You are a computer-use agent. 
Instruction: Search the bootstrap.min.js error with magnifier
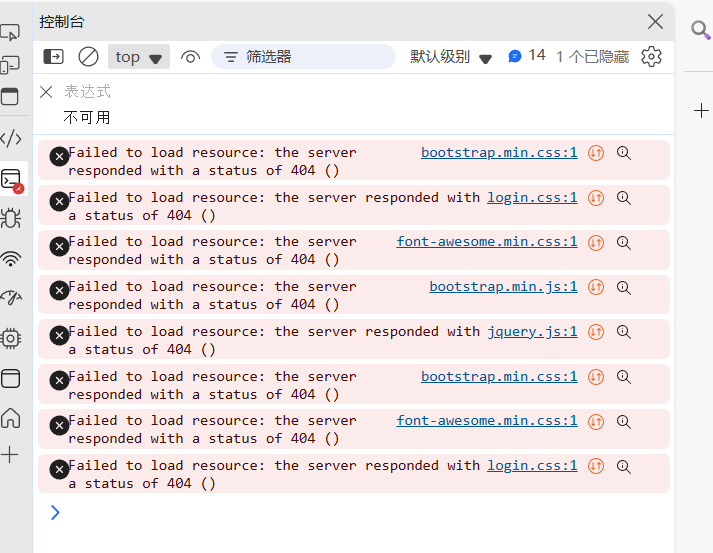pyautogui.click(x=623, y=287)
